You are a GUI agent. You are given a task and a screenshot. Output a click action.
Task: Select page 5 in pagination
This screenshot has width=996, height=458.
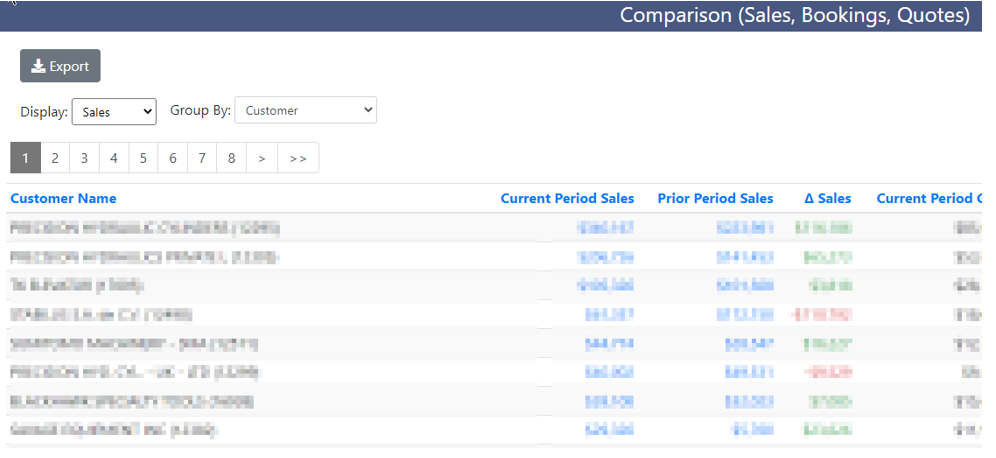pyautogui.click(x=144, y=158)
